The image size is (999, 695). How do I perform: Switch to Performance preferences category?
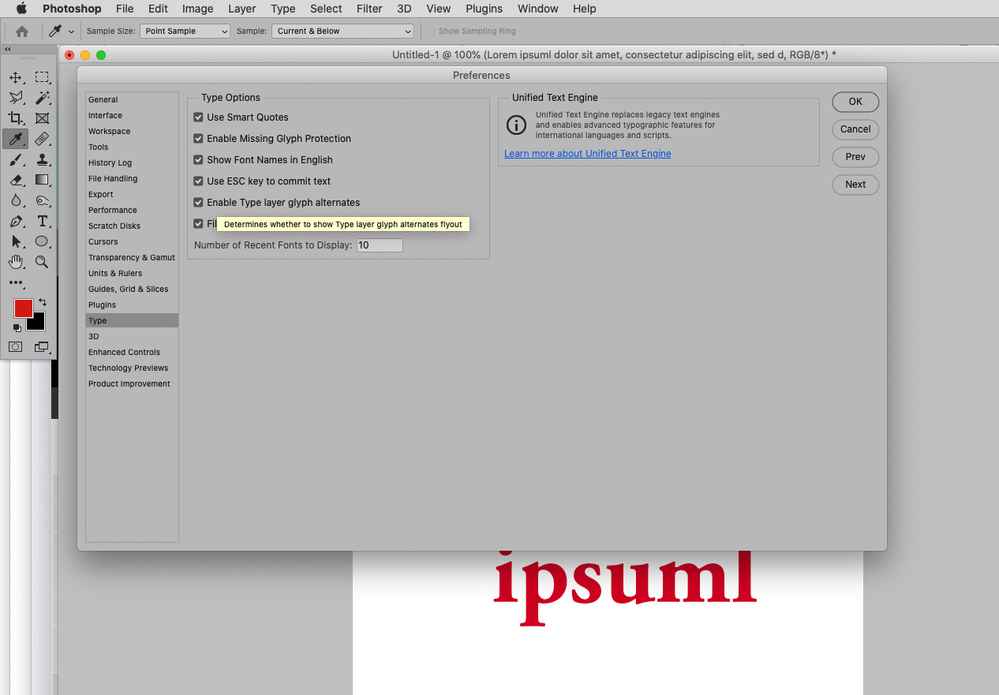click(x=132, y=210)
